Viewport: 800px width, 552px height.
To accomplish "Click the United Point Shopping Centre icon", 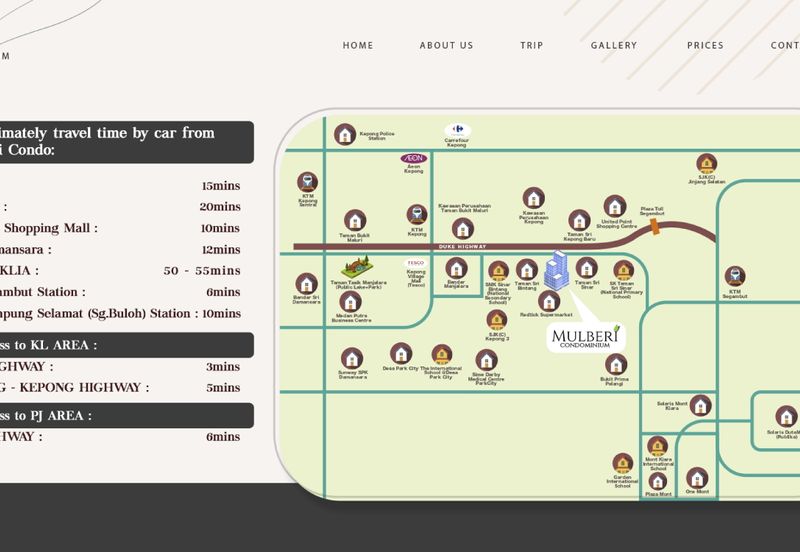I will coord(614,207).
